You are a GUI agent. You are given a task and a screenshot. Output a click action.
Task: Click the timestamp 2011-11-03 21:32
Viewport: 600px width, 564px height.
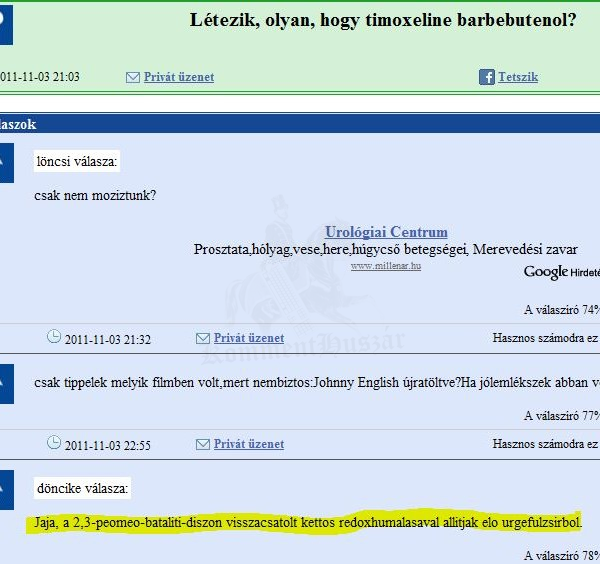coord(108,340)
